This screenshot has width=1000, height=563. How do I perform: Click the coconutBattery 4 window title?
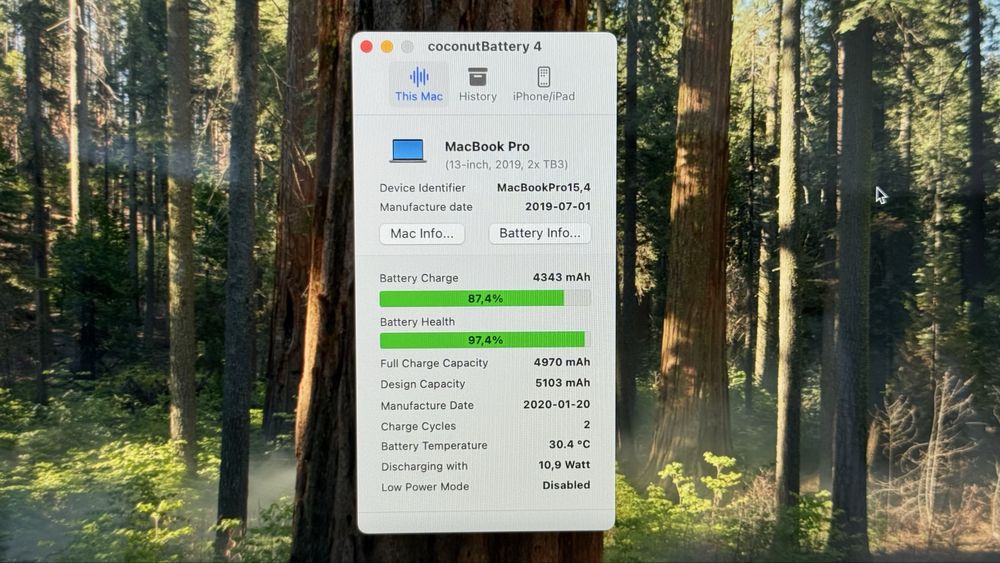[x=485, y=47]
